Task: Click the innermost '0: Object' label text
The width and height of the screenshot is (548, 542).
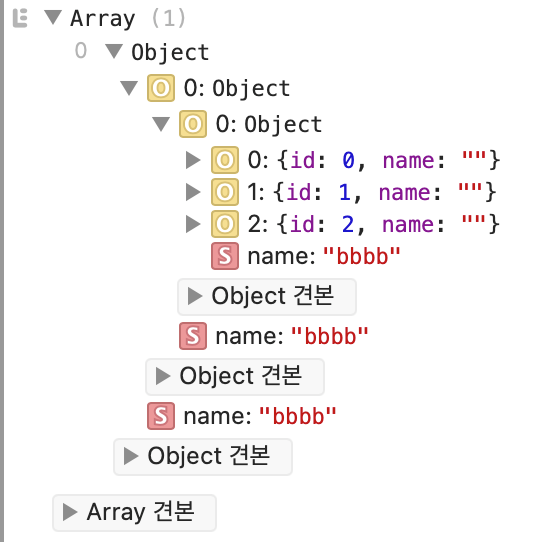Action: pyautogui.click(x=269, y=124)
